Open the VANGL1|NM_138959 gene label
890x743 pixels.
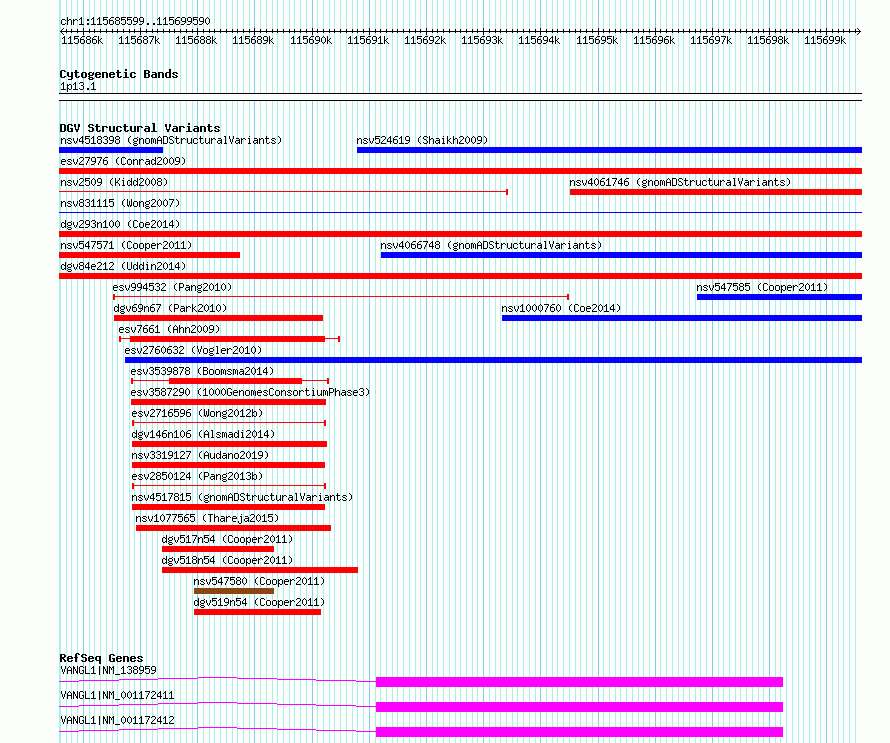tap(108, 670)
